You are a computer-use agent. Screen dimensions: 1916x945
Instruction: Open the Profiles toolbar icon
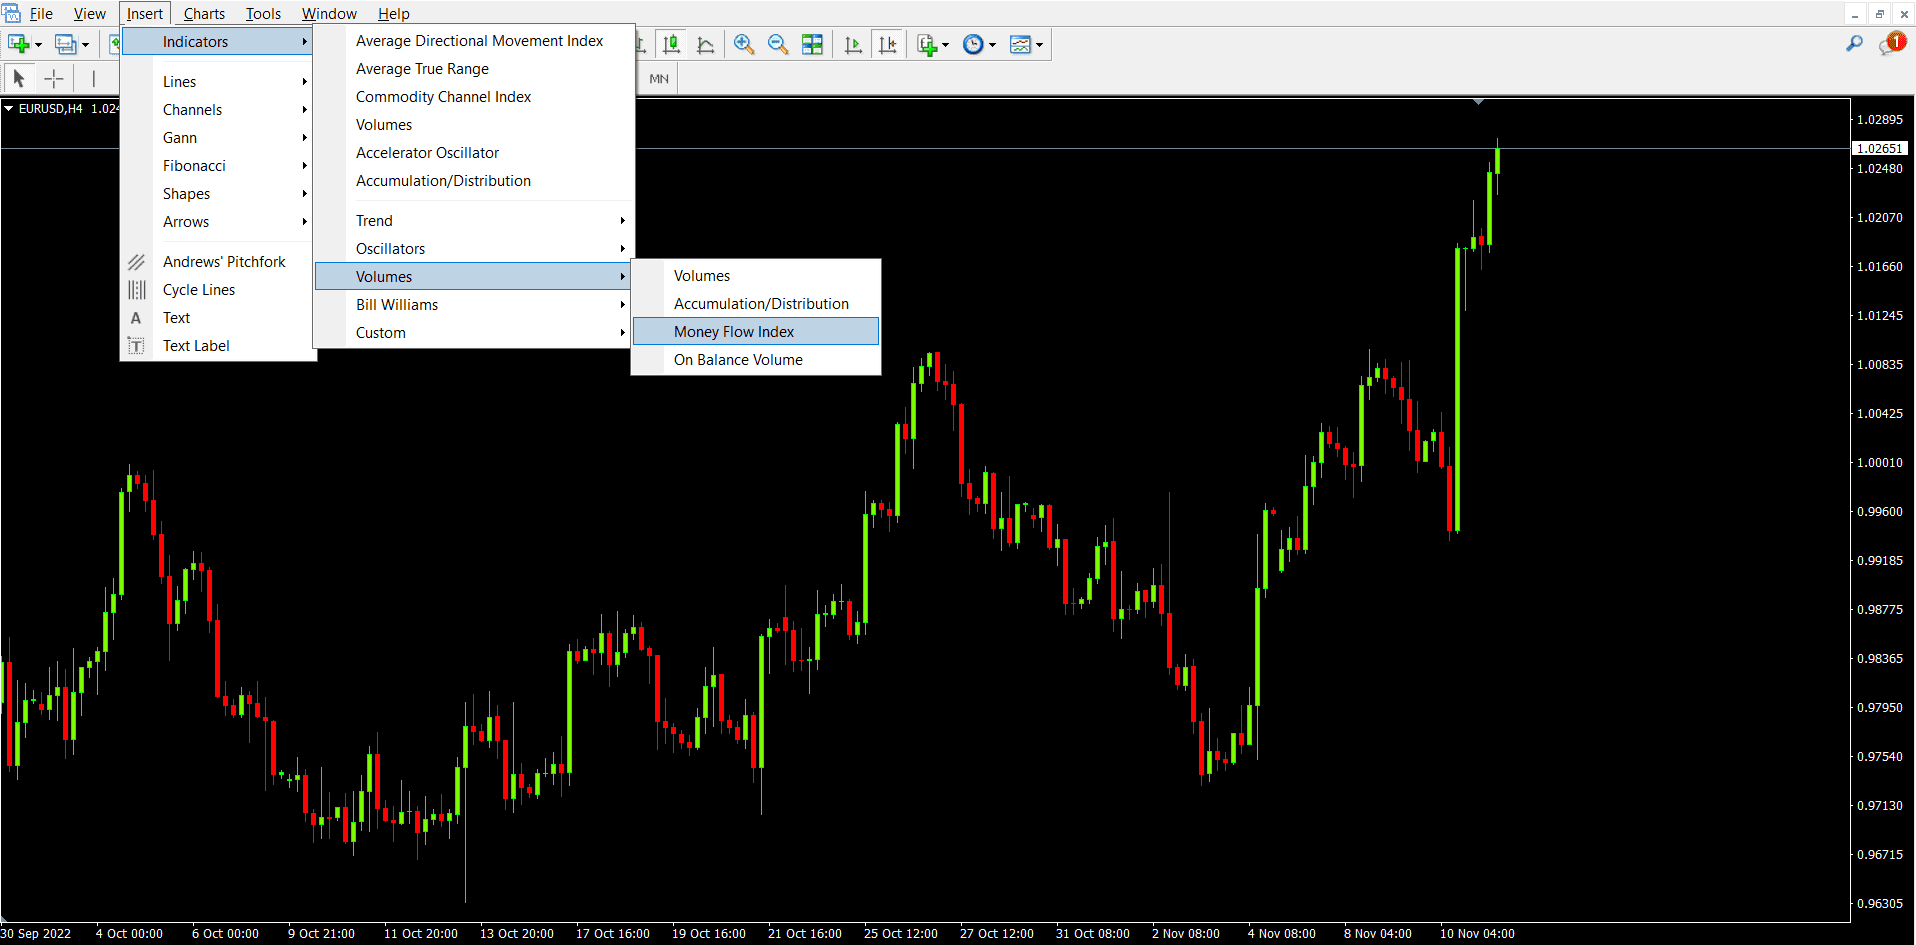(x=65, y=44)
